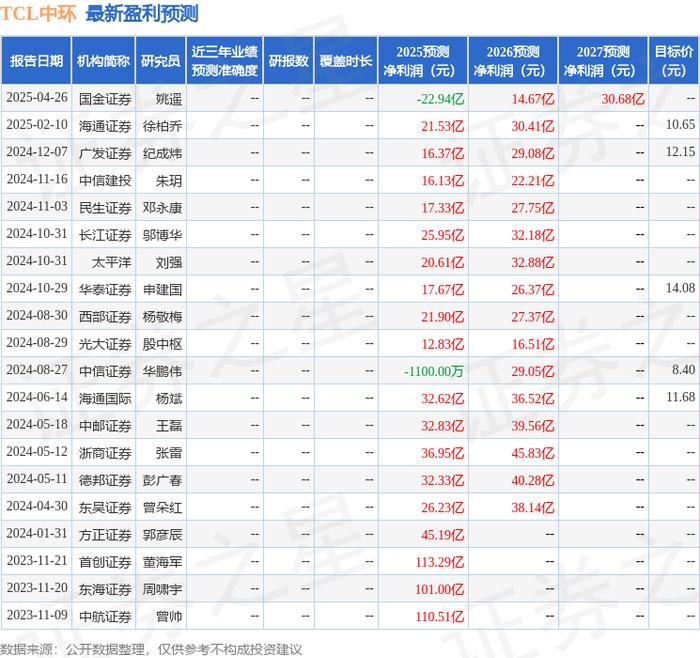Select institution 西部证券

pyautogui.click(x=105, y=317)
